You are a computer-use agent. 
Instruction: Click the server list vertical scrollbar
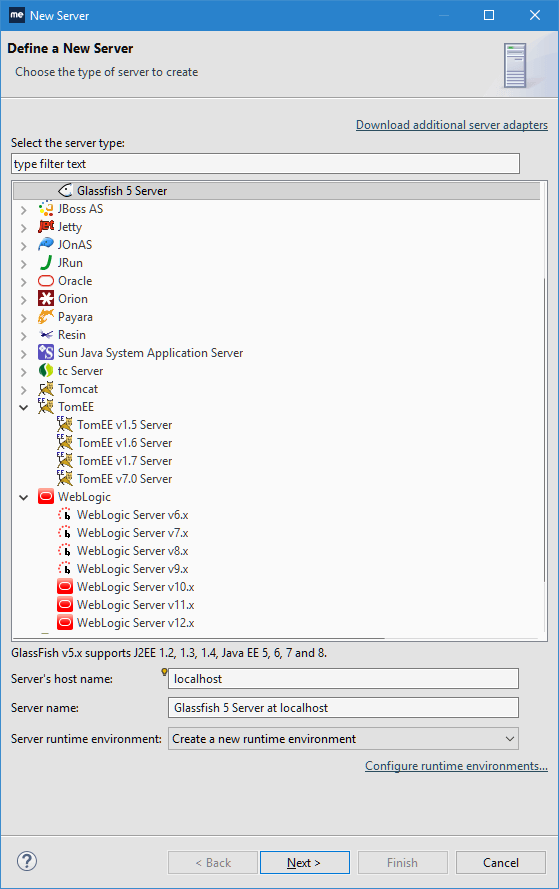point(544,430)
